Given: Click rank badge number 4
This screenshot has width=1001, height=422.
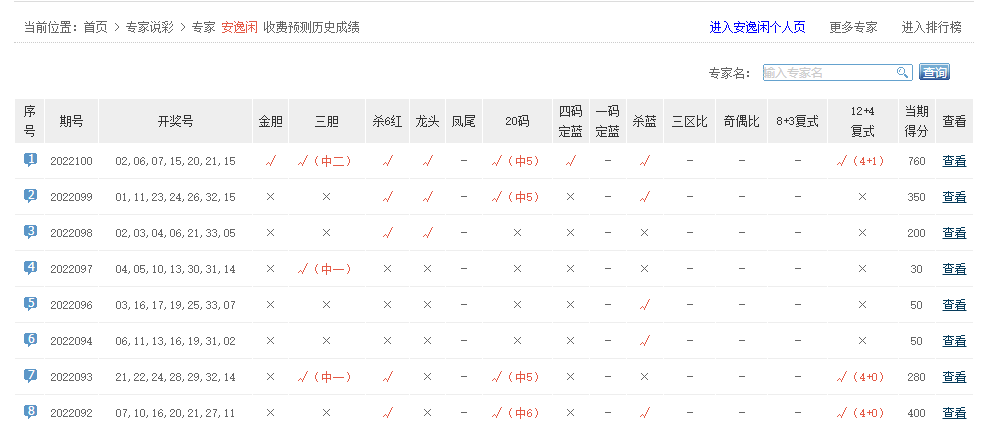Looking at the screenshot, I should (30, 268).
